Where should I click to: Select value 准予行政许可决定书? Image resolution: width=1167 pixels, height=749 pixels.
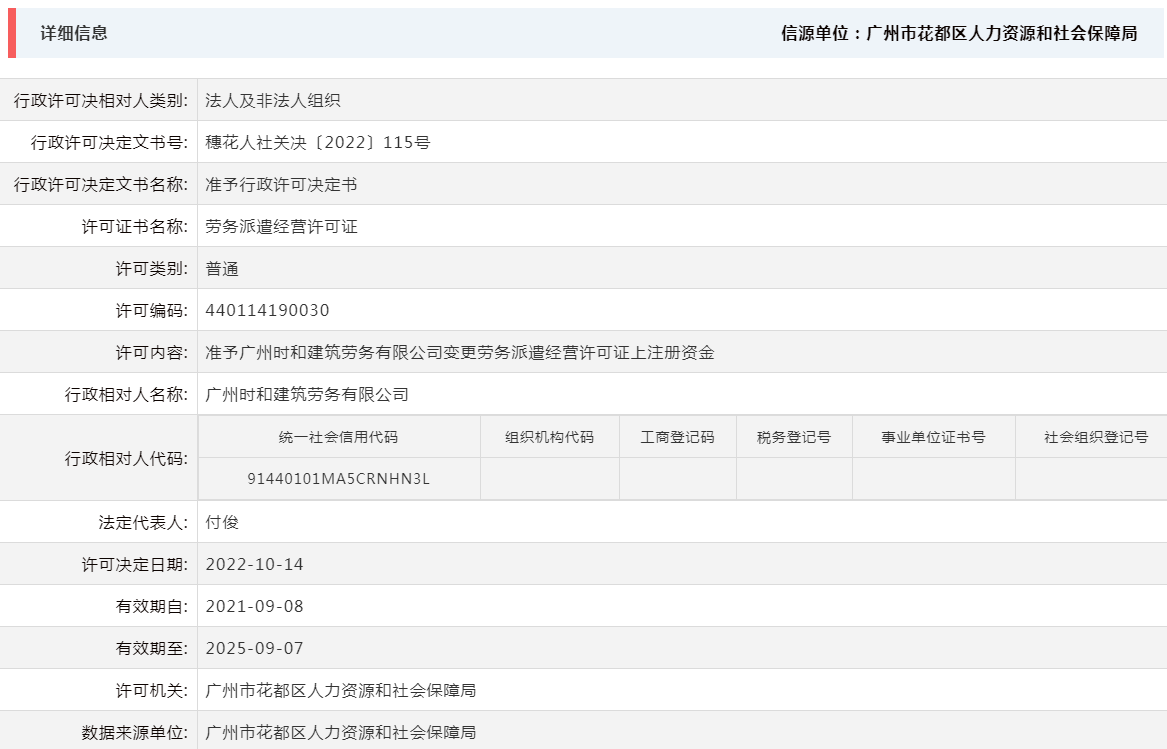coord(281,185)
